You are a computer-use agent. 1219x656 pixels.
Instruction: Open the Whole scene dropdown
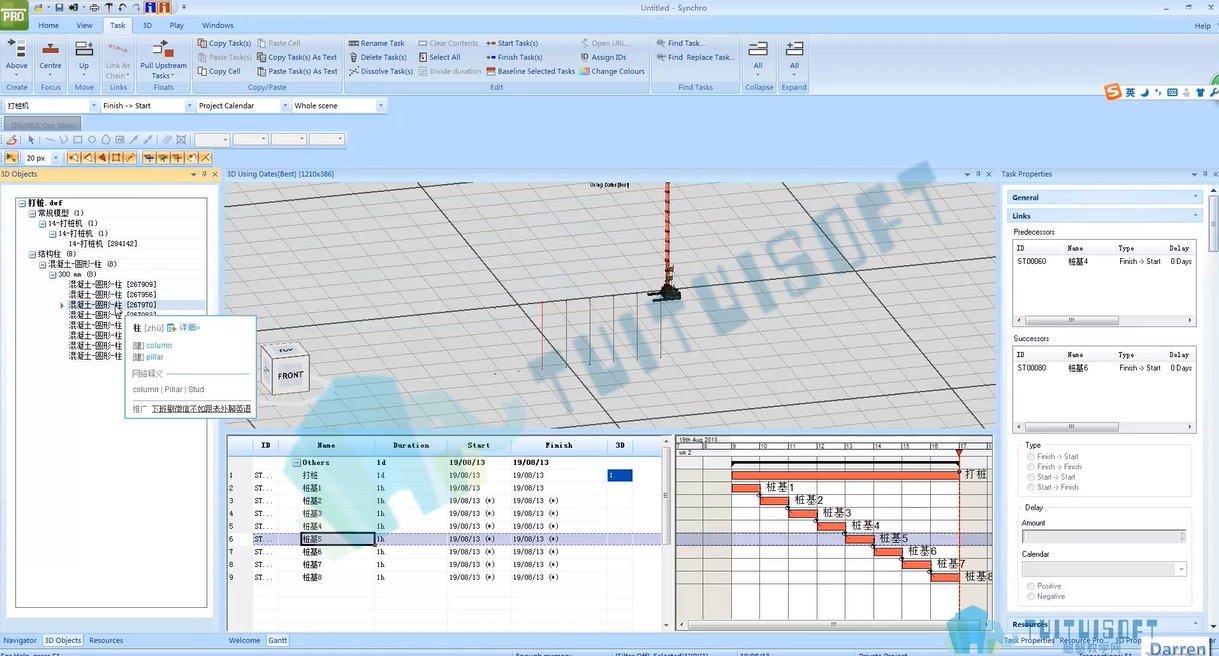pyautogui.click(x=381, y=106)
